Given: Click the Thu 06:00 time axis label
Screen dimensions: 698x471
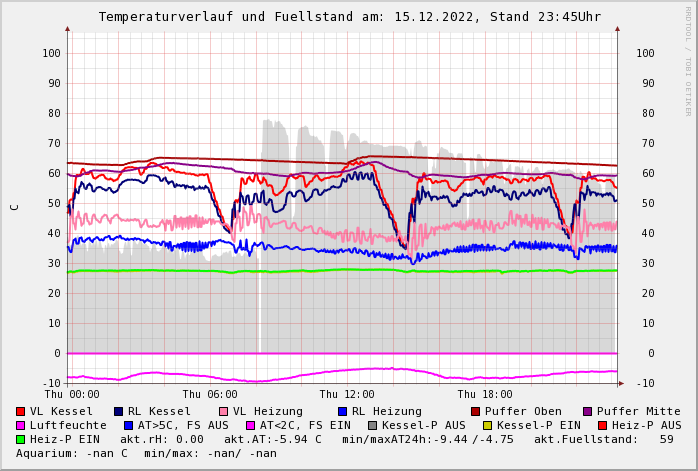Looking at the screenshot, I should (x=210, y=395).
